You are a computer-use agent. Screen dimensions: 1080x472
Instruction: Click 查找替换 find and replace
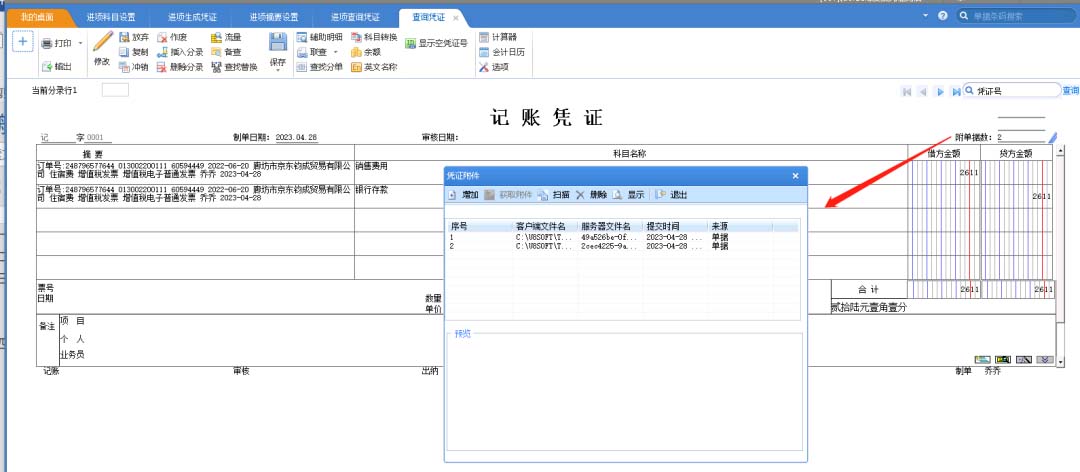(234, 67)
